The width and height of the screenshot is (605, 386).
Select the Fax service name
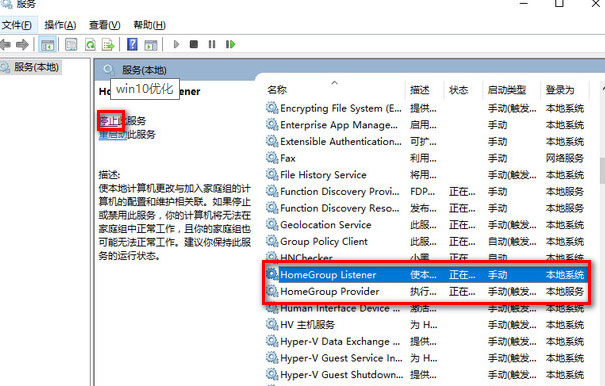tap(288, 158)
